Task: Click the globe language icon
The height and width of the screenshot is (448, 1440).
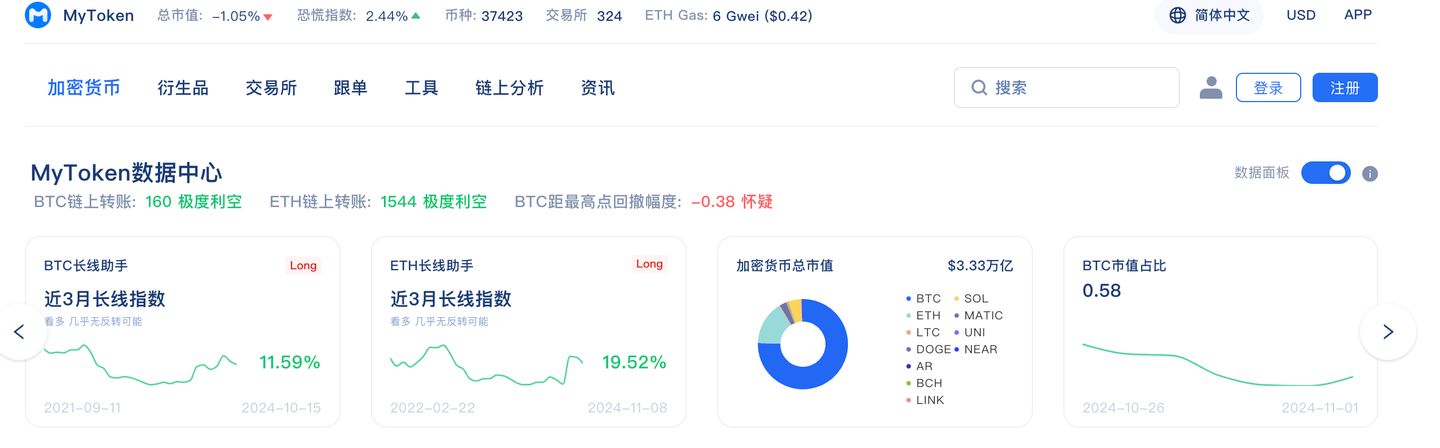Action: pyautogui.click(x=1177, y=16)
